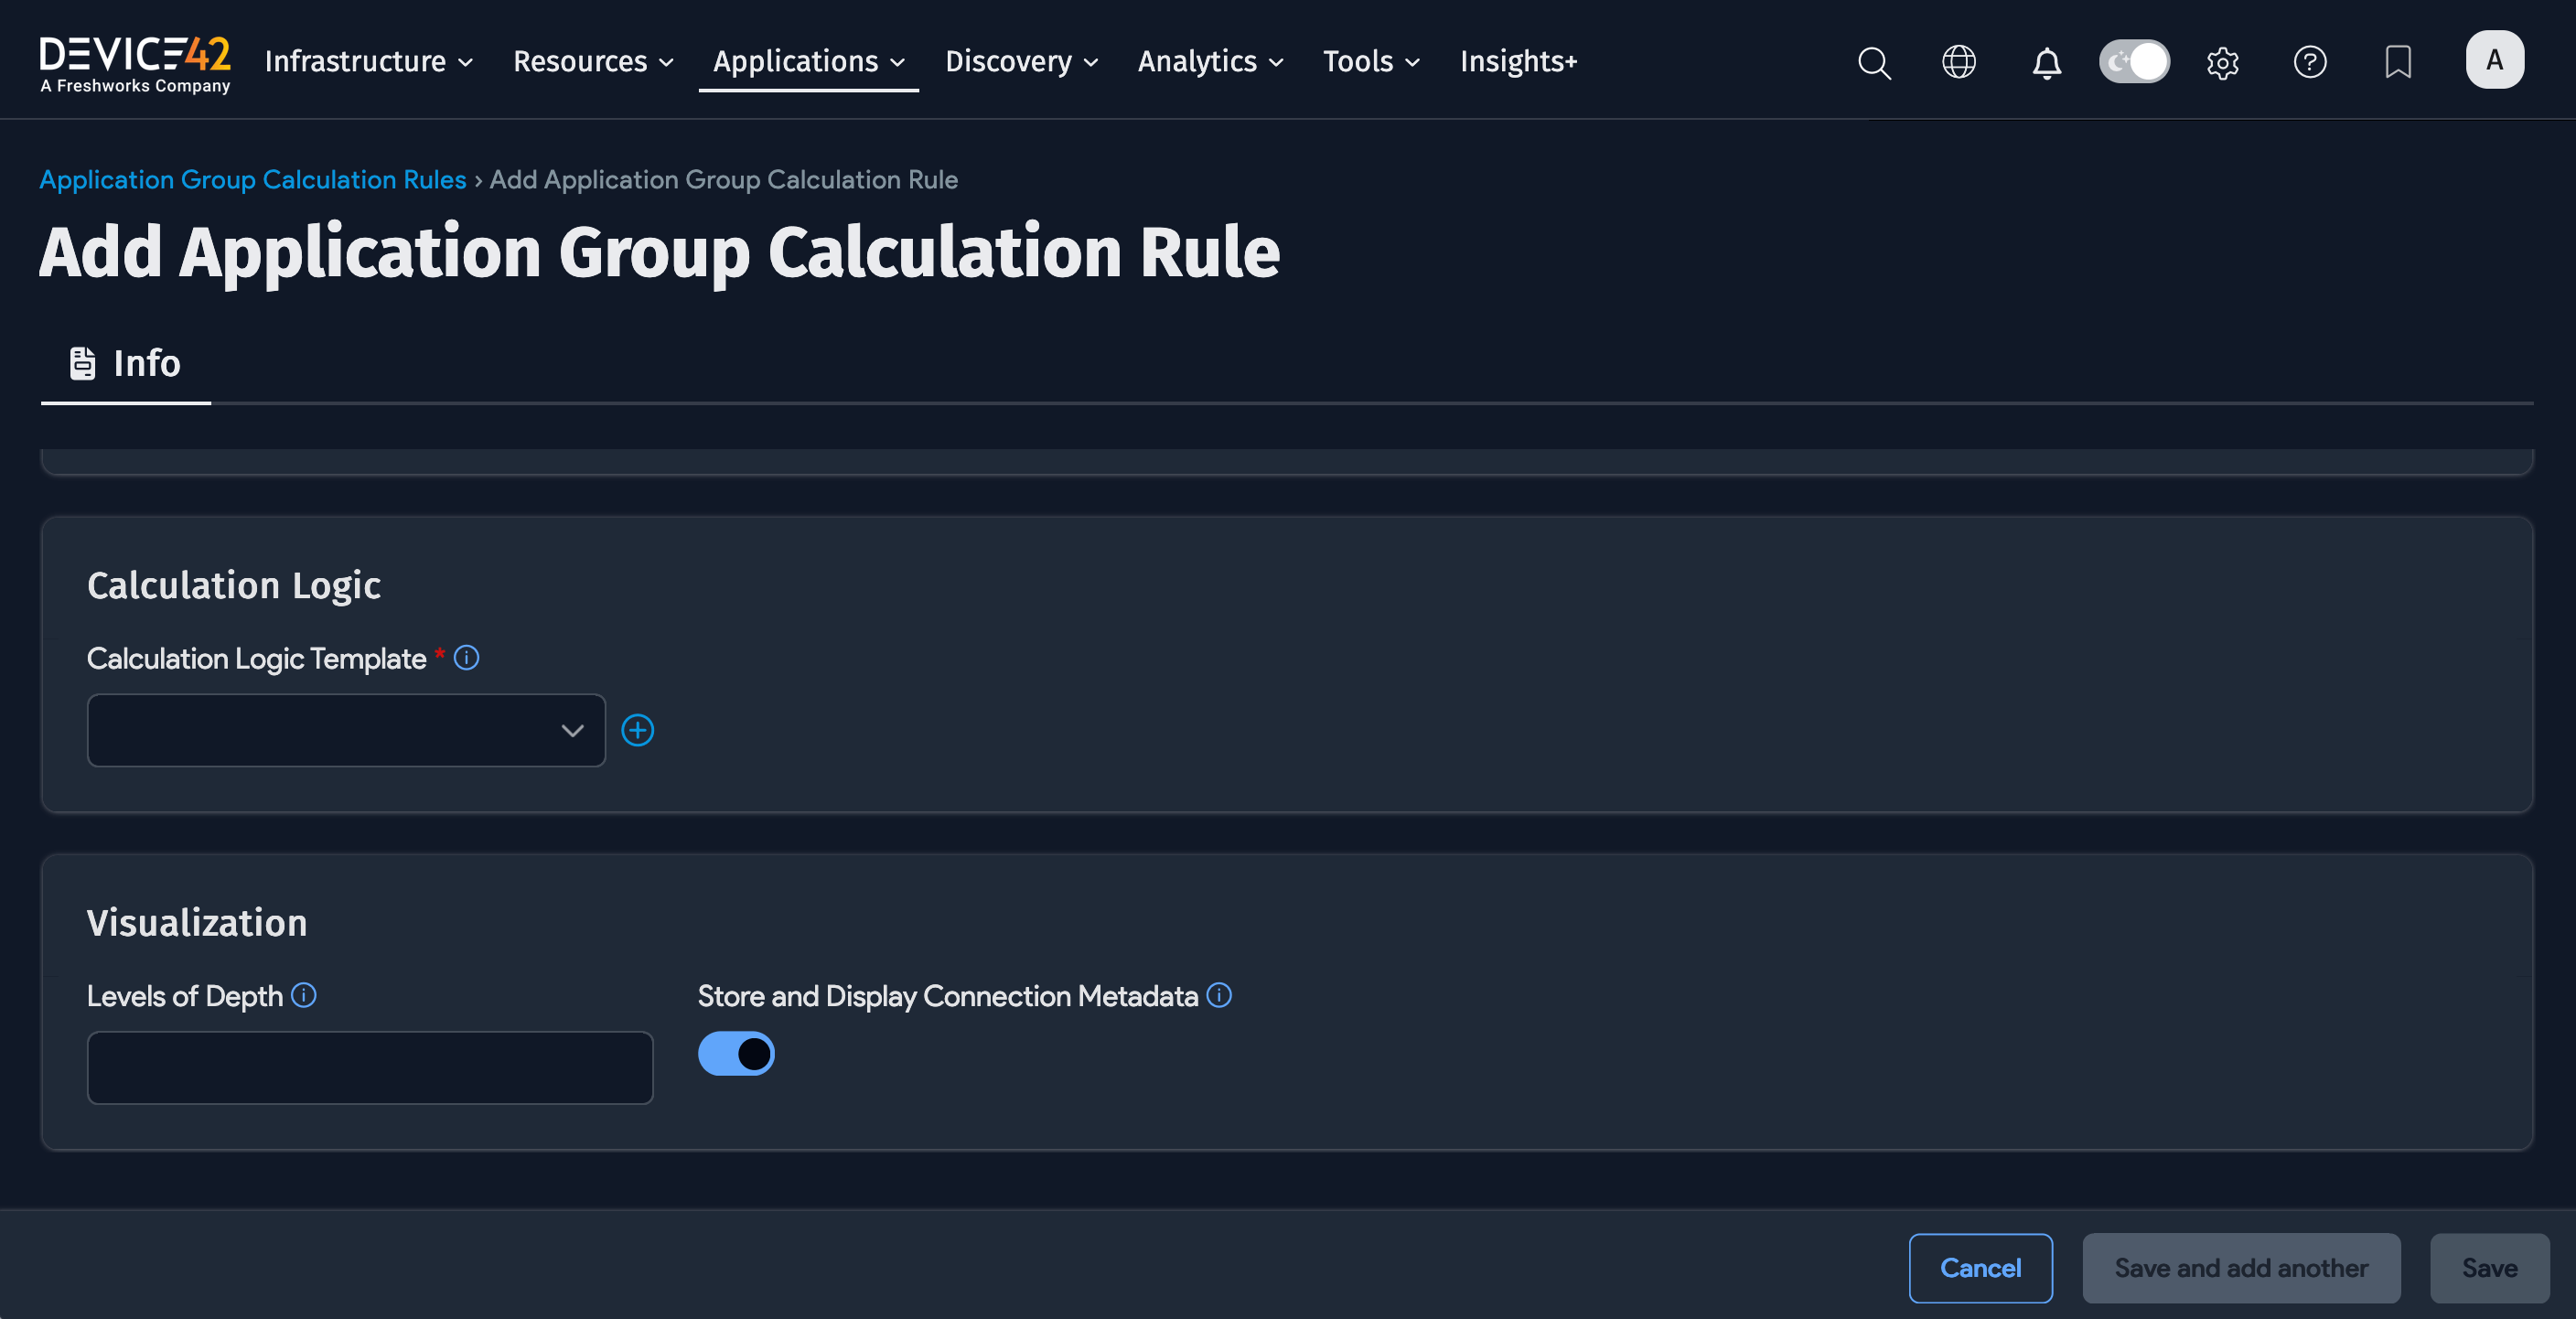2576x1319 pixels.
Task: Open the user avatar A menu
Action: (2494, 60)
